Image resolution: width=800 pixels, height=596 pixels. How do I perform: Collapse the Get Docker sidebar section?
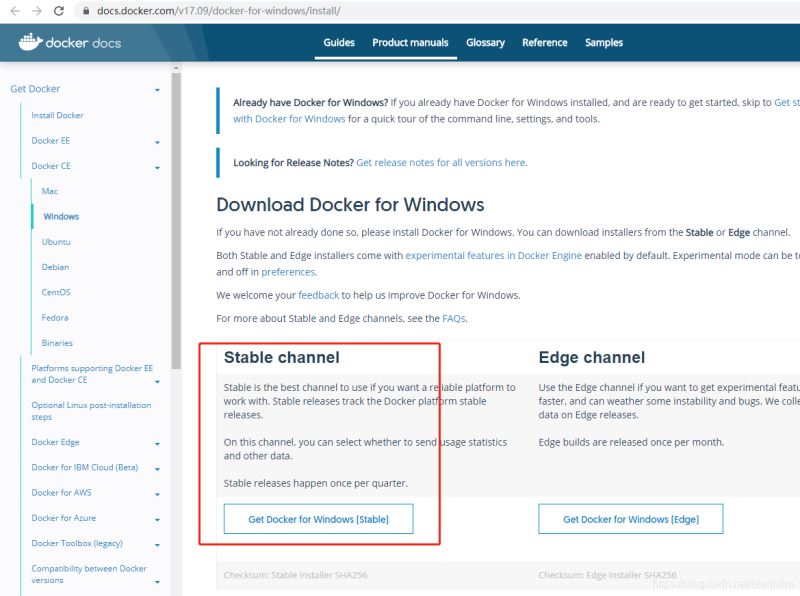(156, 89)
